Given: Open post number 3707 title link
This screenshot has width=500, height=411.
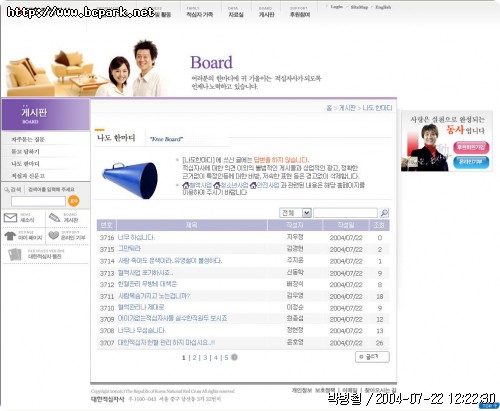Looking at the screenshot, I should tap(166, 342).
